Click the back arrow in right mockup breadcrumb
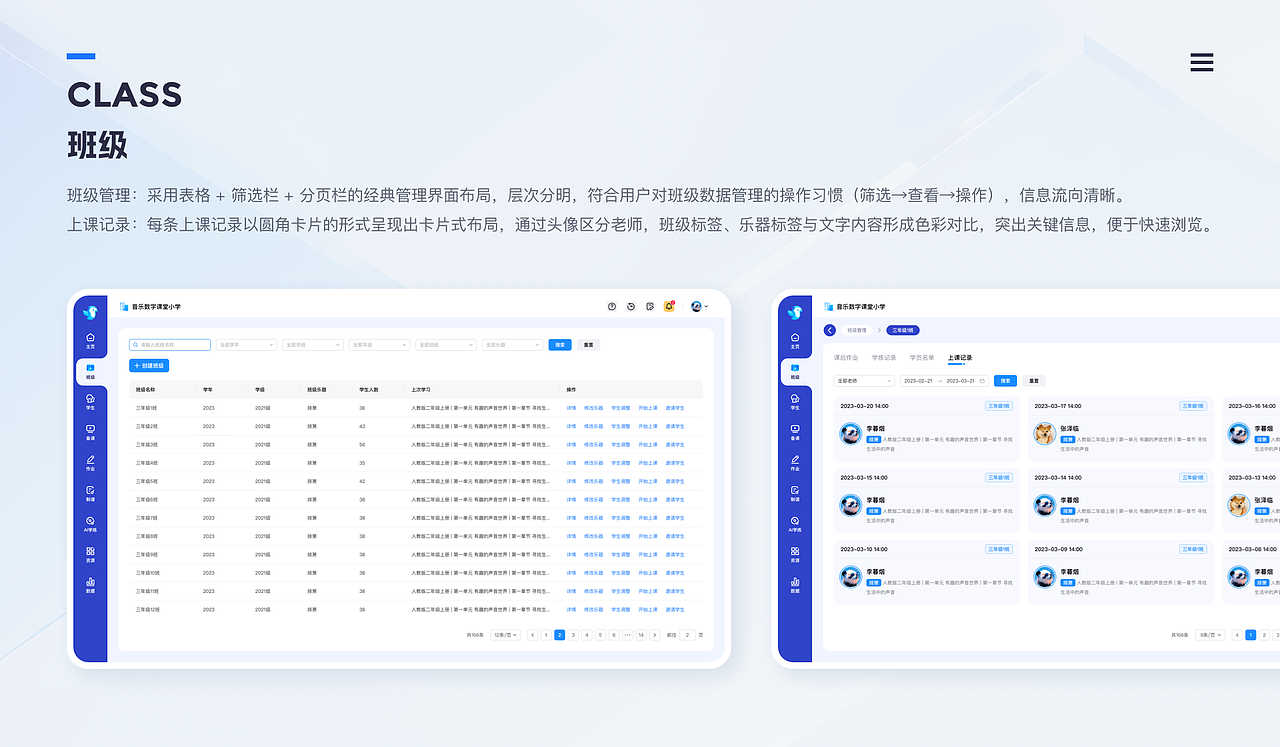The width and height of the screenshot is (1280, 747). pos(829,330)
